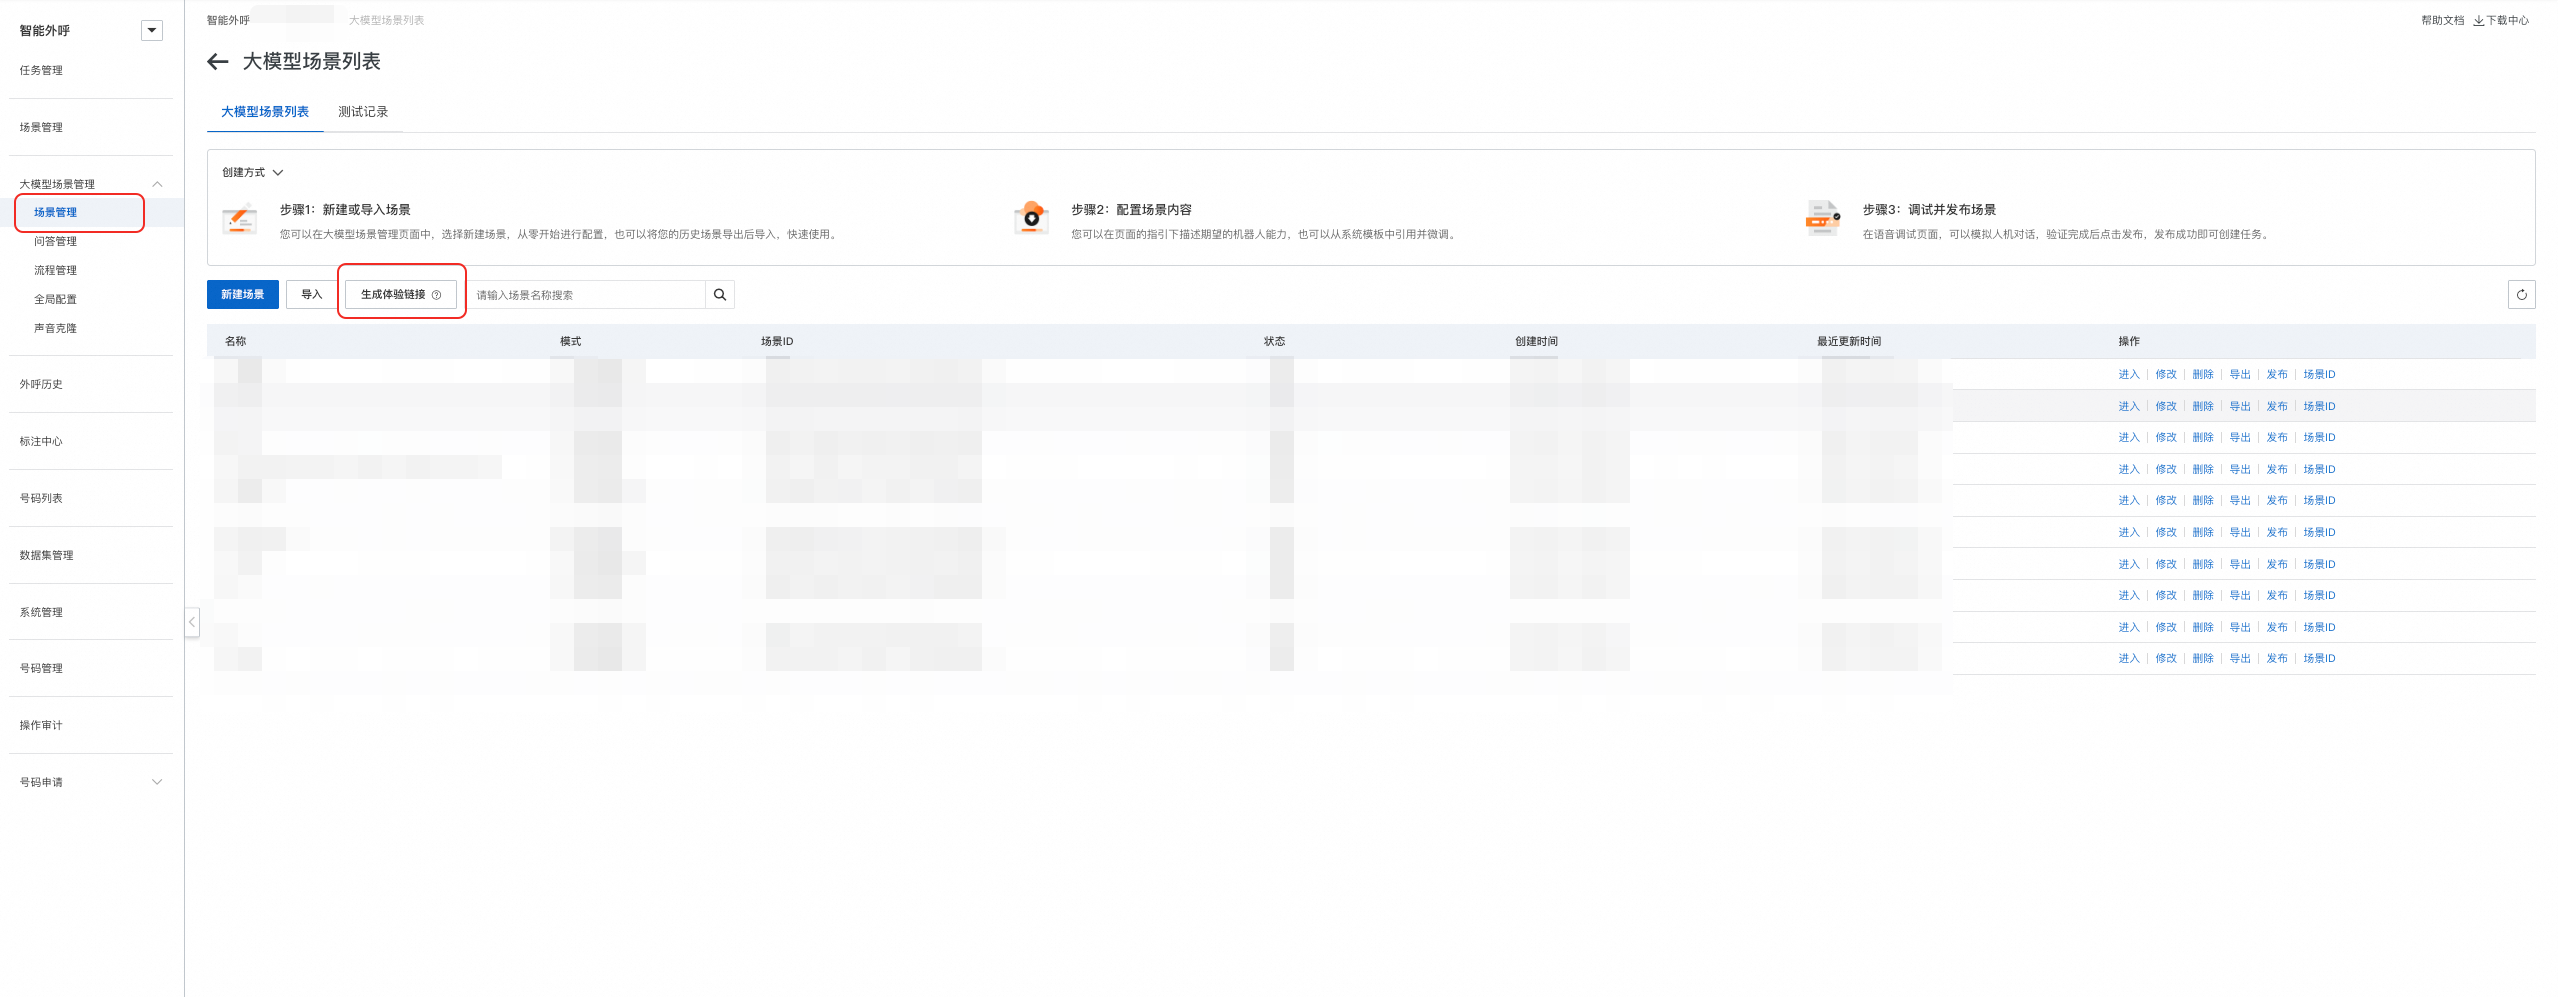Click 进入 in the first table row

point(2129,375)
